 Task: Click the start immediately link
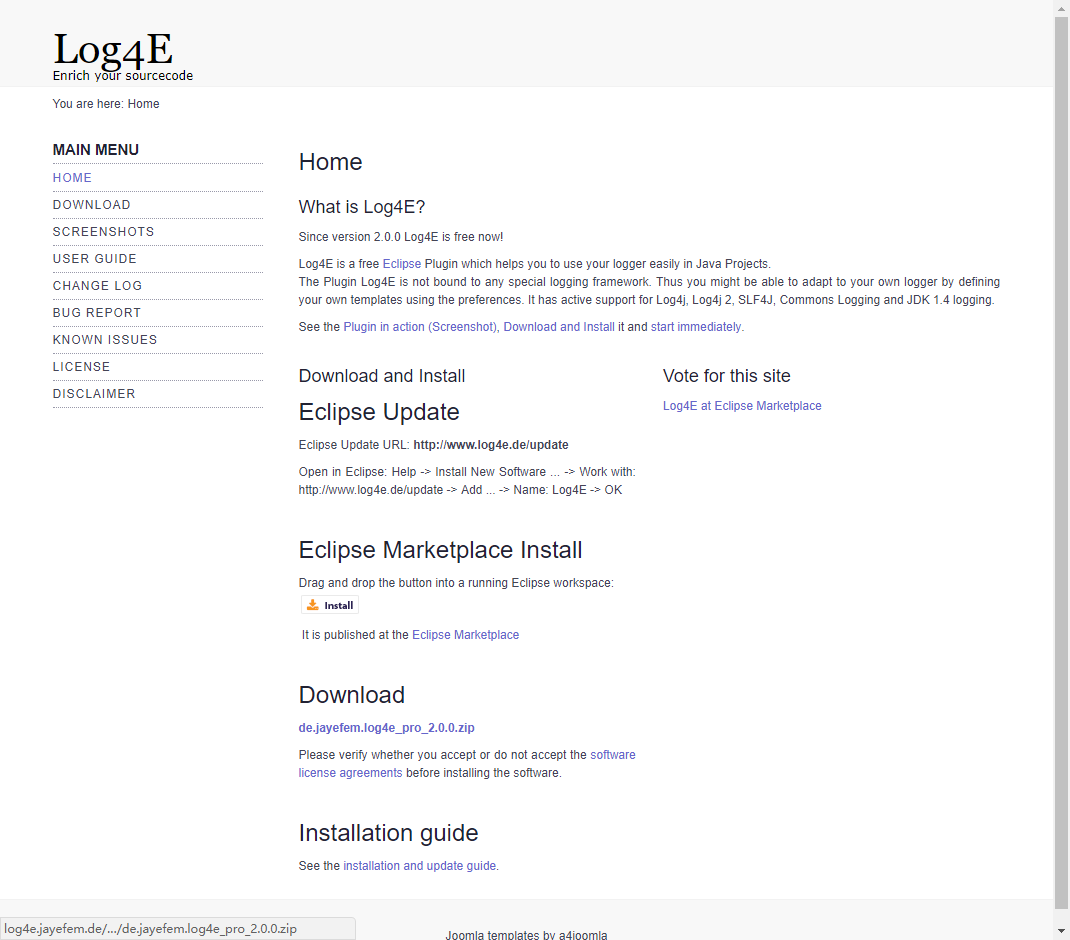pyautogui.click(x=696, y=327)
